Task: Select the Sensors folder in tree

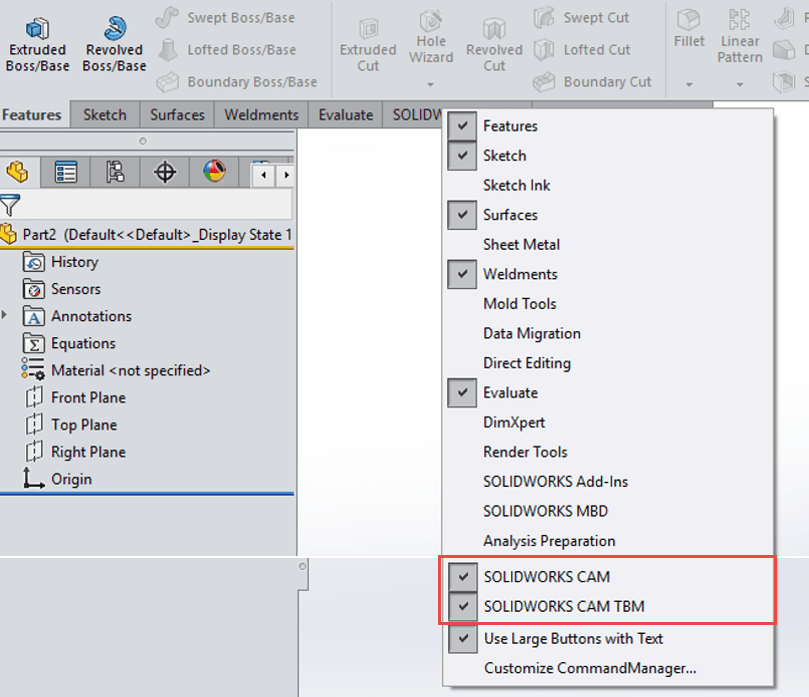Action: pos(62,289)
